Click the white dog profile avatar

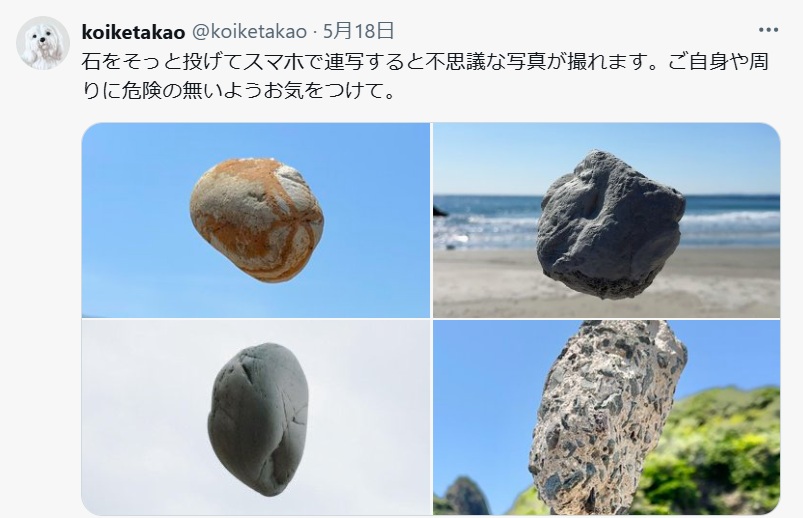point(43,43)
